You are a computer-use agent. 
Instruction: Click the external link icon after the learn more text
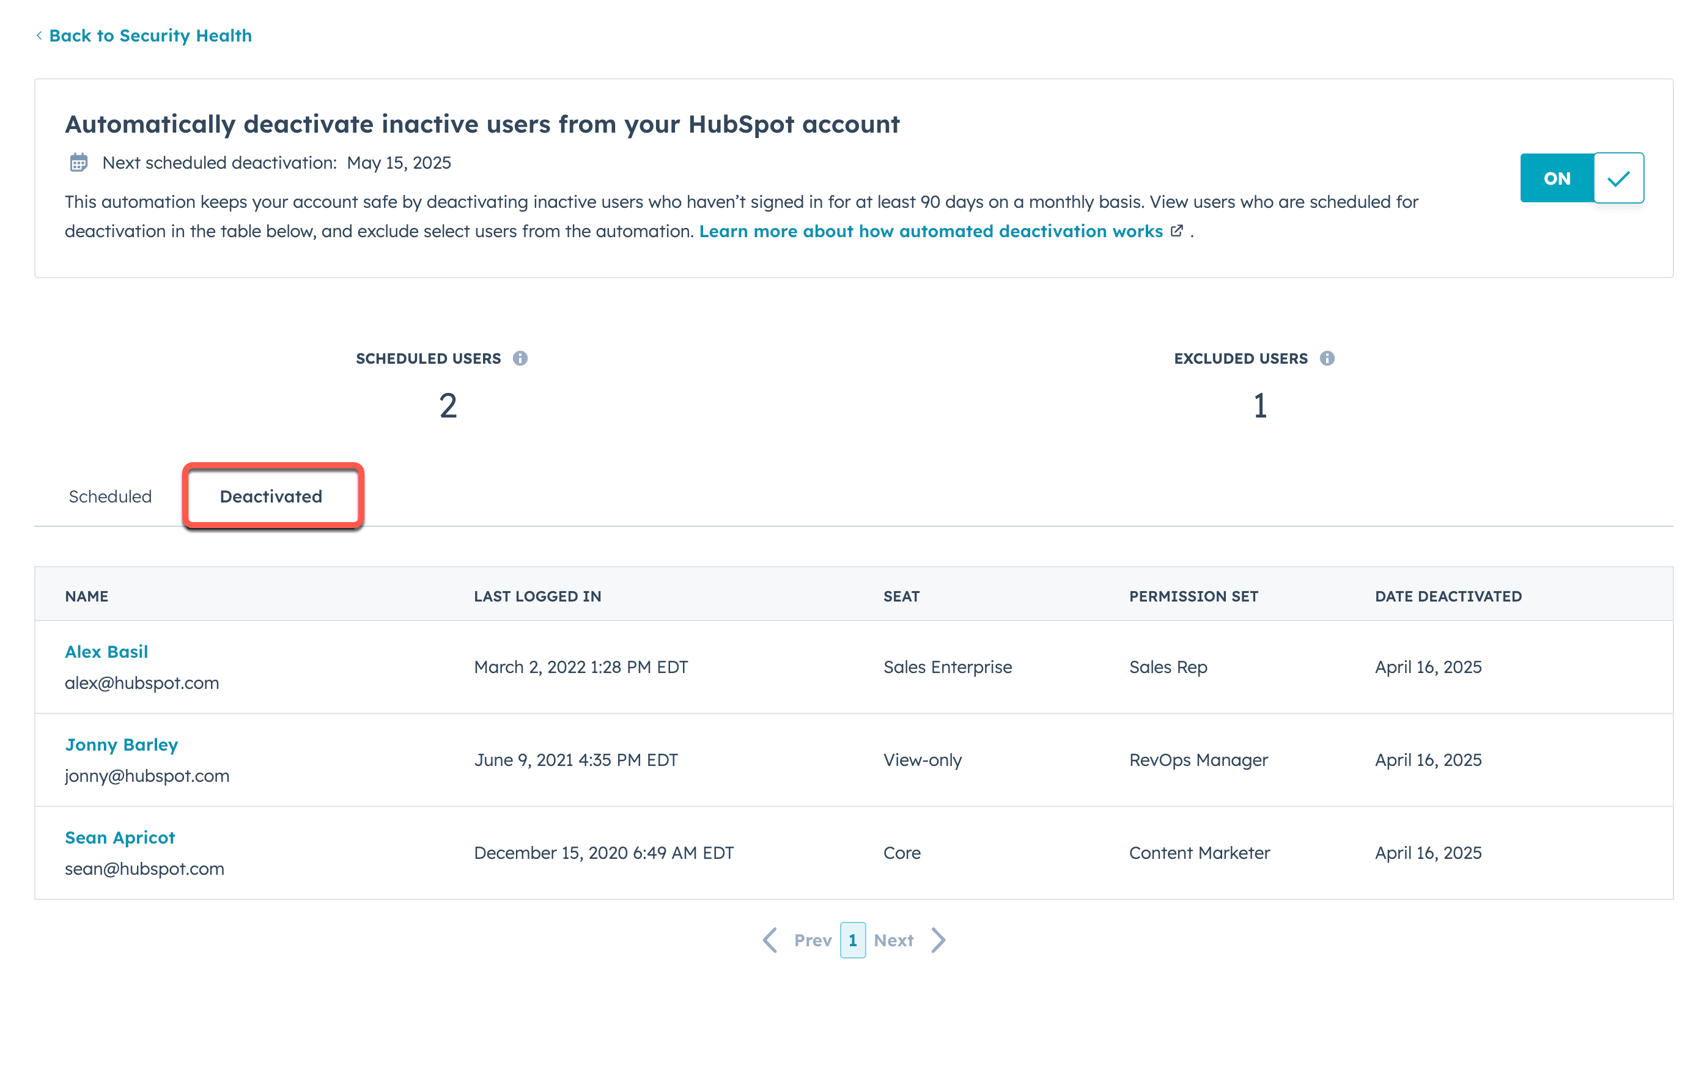[1176, 230]
